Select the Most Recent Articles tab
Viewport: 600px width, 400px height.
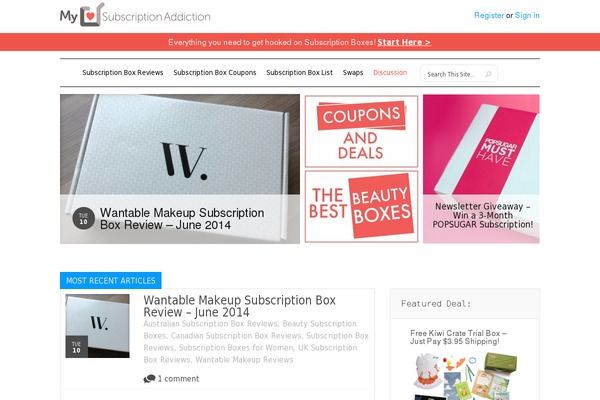[111, 281]
